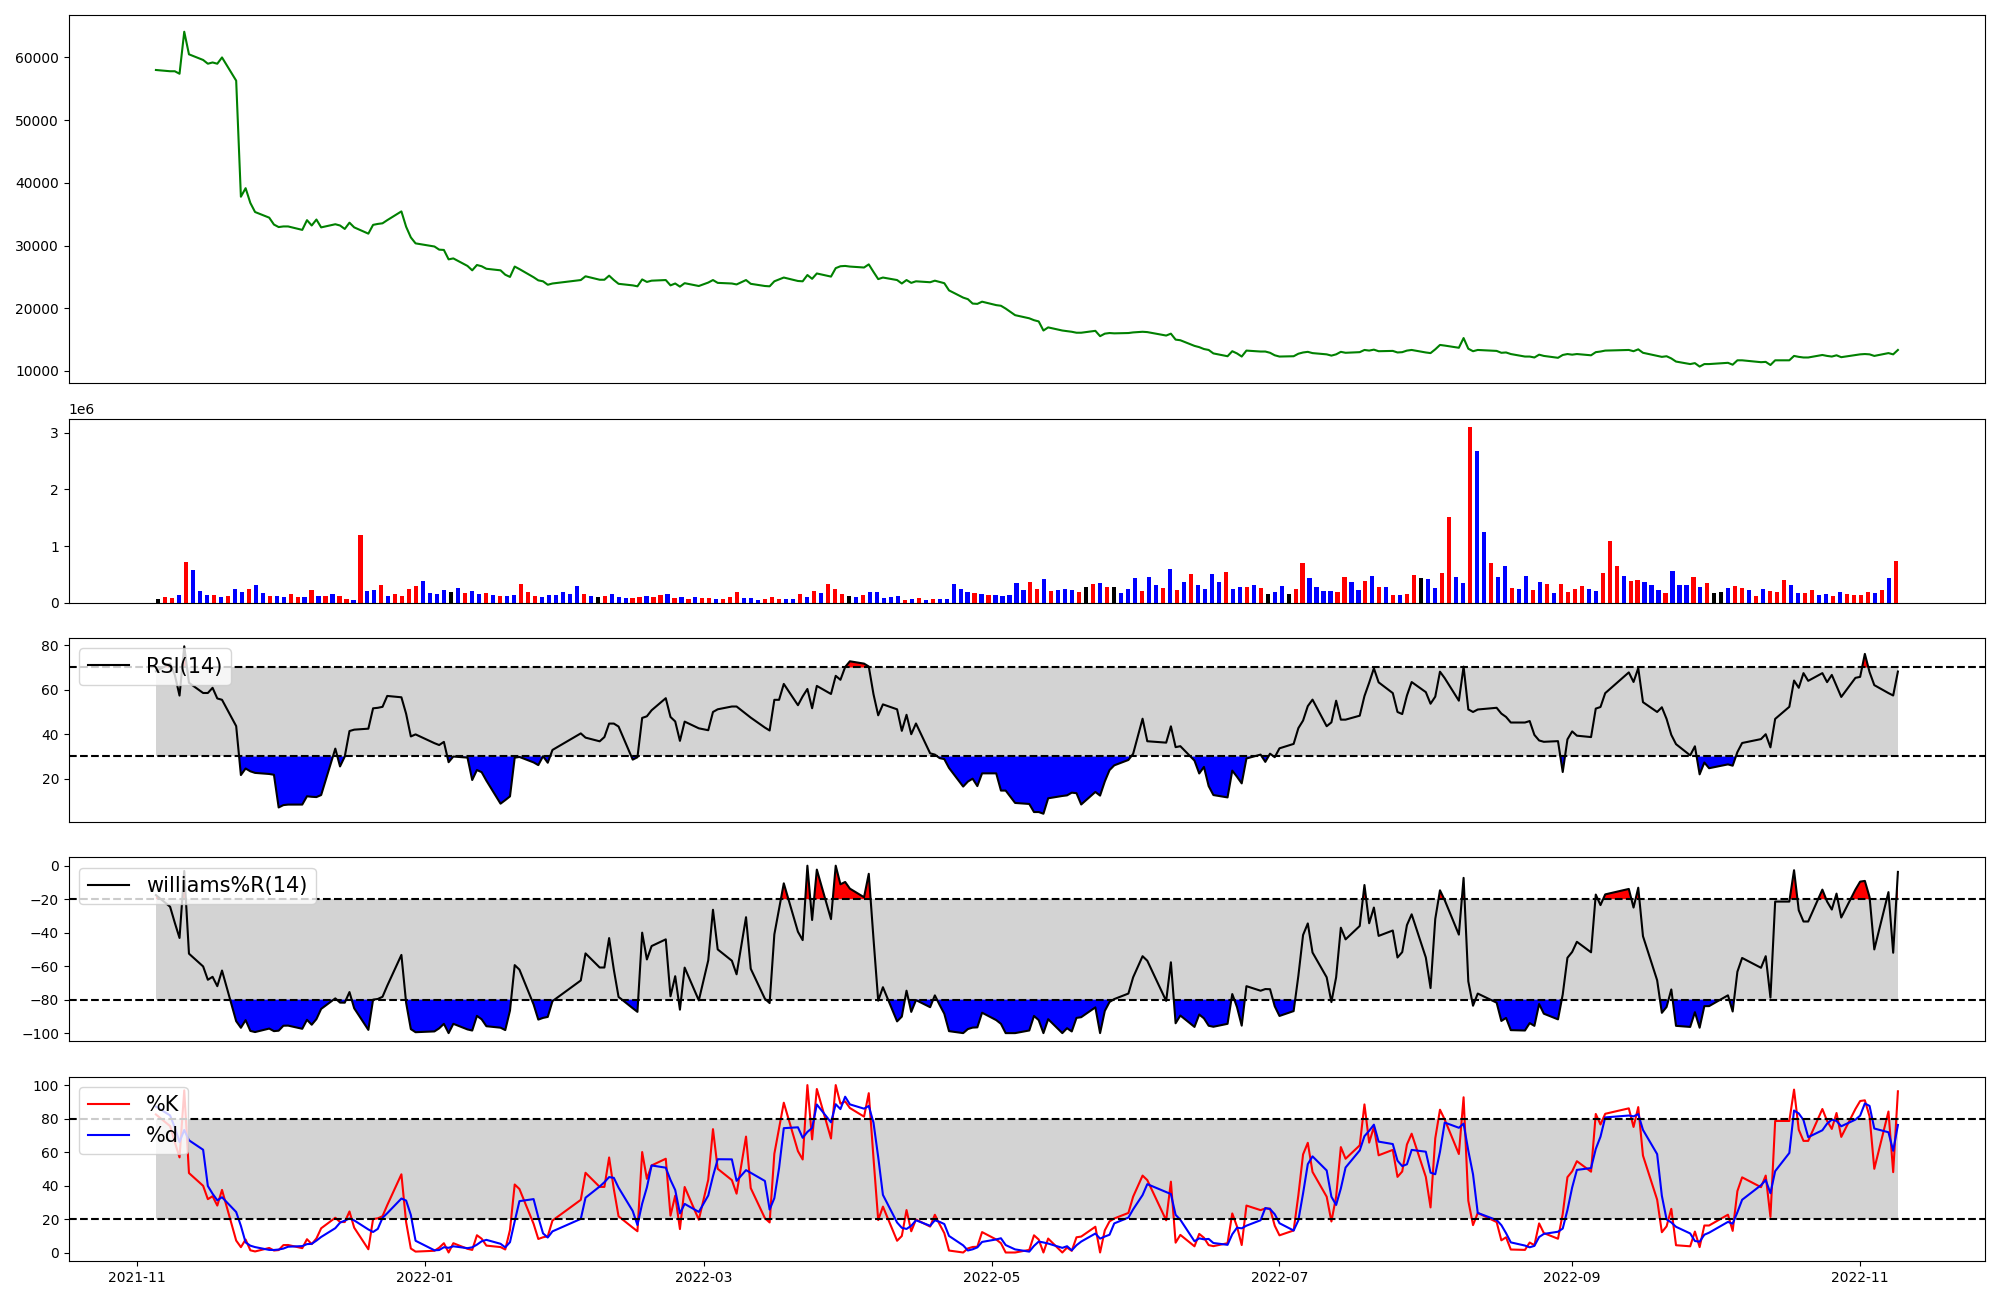Click the %d legend text

[x=162, y=1135]
